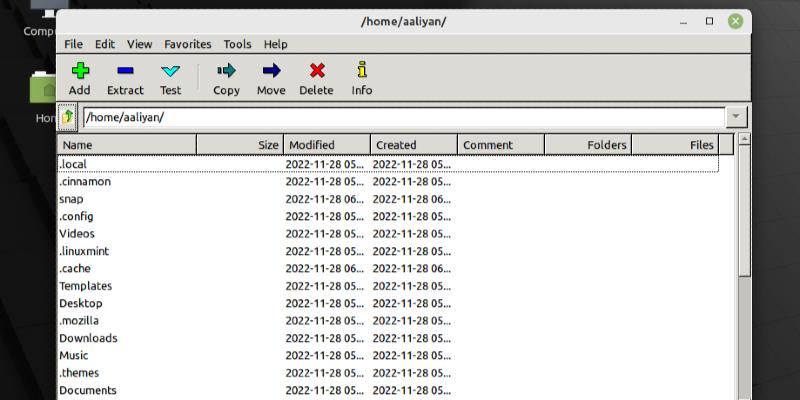Expand the address path history dropdown
800x400 pixels.
point(736,117)
